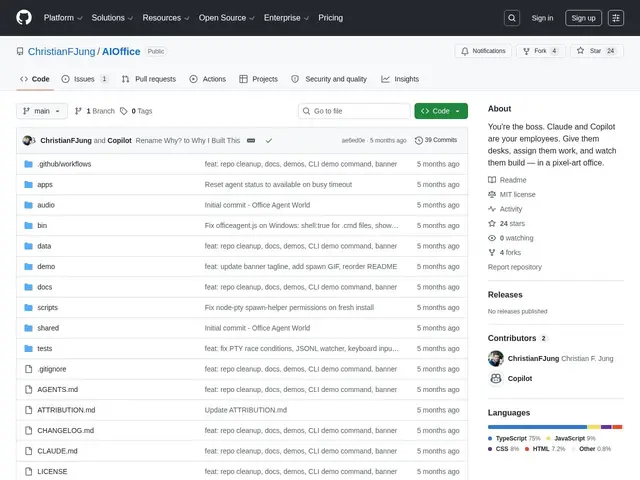This screenshot has width=640, height=480.
Task: Expand the commit message ellipsis button
Action: point(251,140)
